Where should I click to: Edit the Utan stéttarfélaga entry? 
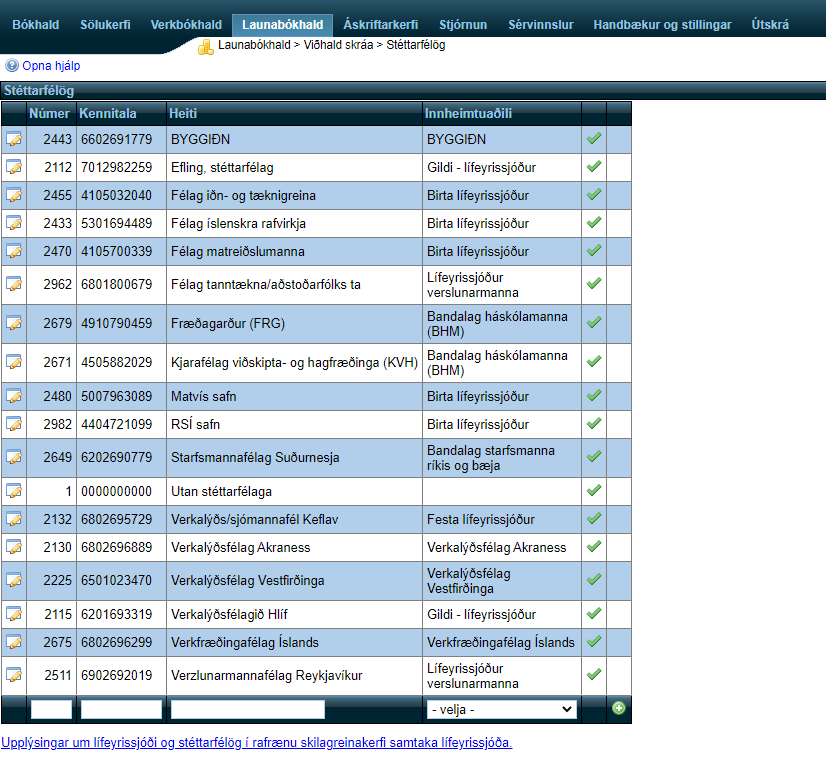click(14, 492)
